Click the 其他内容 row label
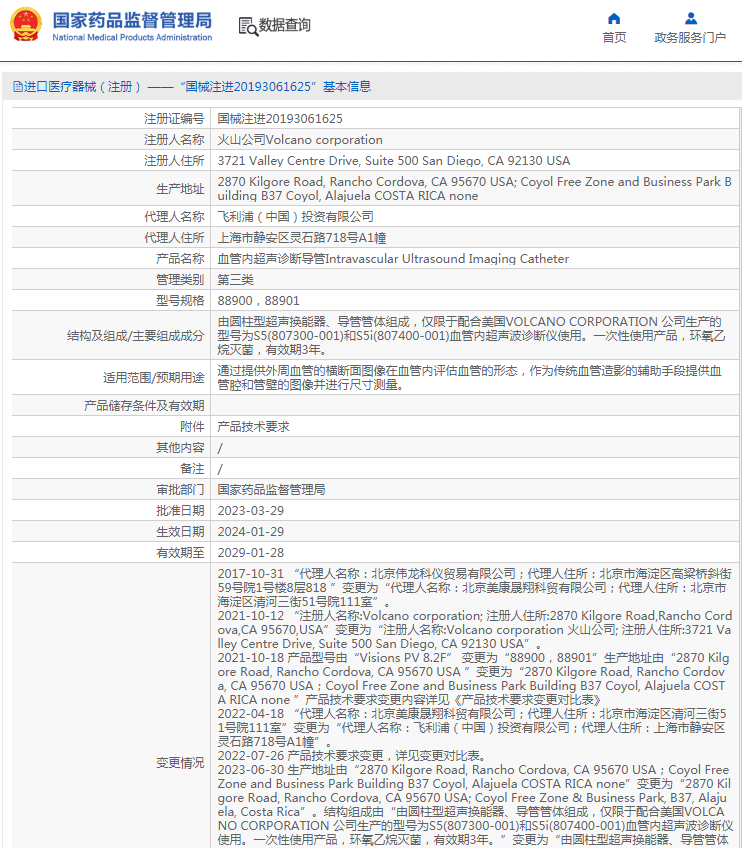This screenshot has width=742, height=848. tap(180, 448)
